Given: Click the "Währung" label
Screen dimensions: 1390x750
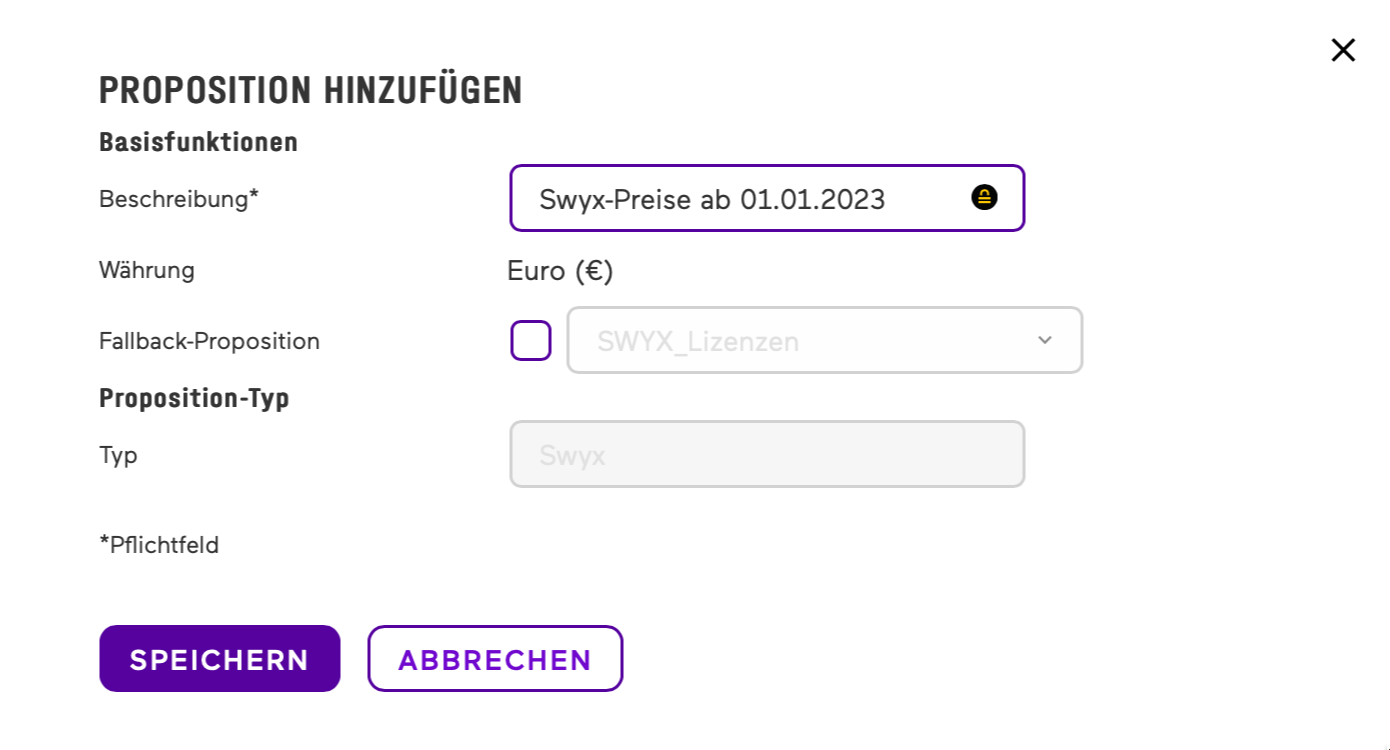Looking at the screenshot, I should [147, 270].
